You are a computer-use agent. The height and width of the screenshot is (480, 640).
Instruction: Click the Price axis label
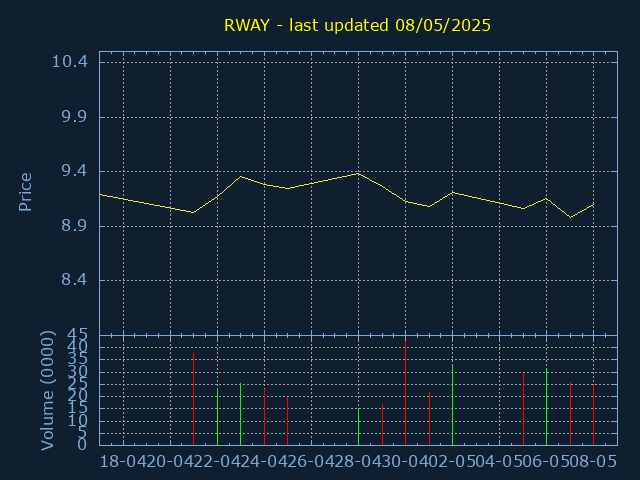tap(25, 192)
